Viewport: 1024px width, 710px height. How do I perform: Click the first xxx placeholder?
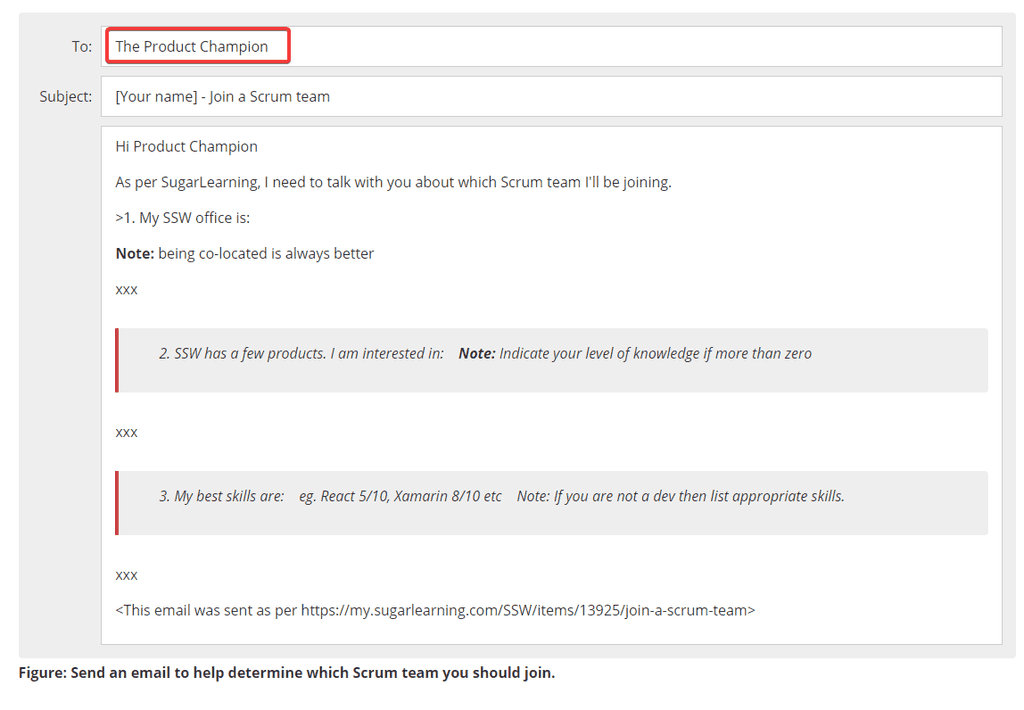pyautogui.click(x=126, y=289)
